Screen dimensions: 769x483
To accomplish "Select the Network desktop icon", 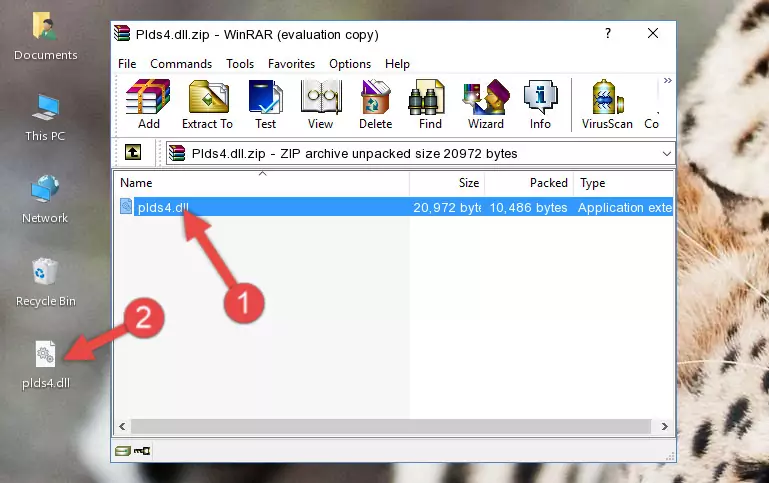I will 45,200.
